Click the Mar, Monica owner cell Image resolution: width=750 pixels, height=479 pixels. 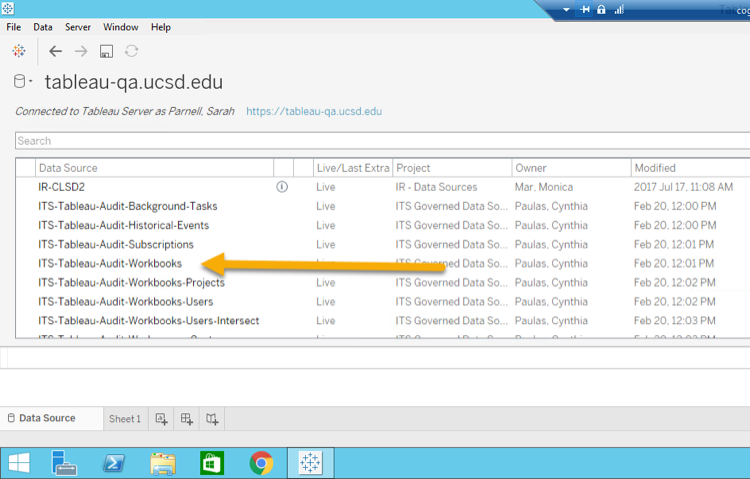click(544, 187)
